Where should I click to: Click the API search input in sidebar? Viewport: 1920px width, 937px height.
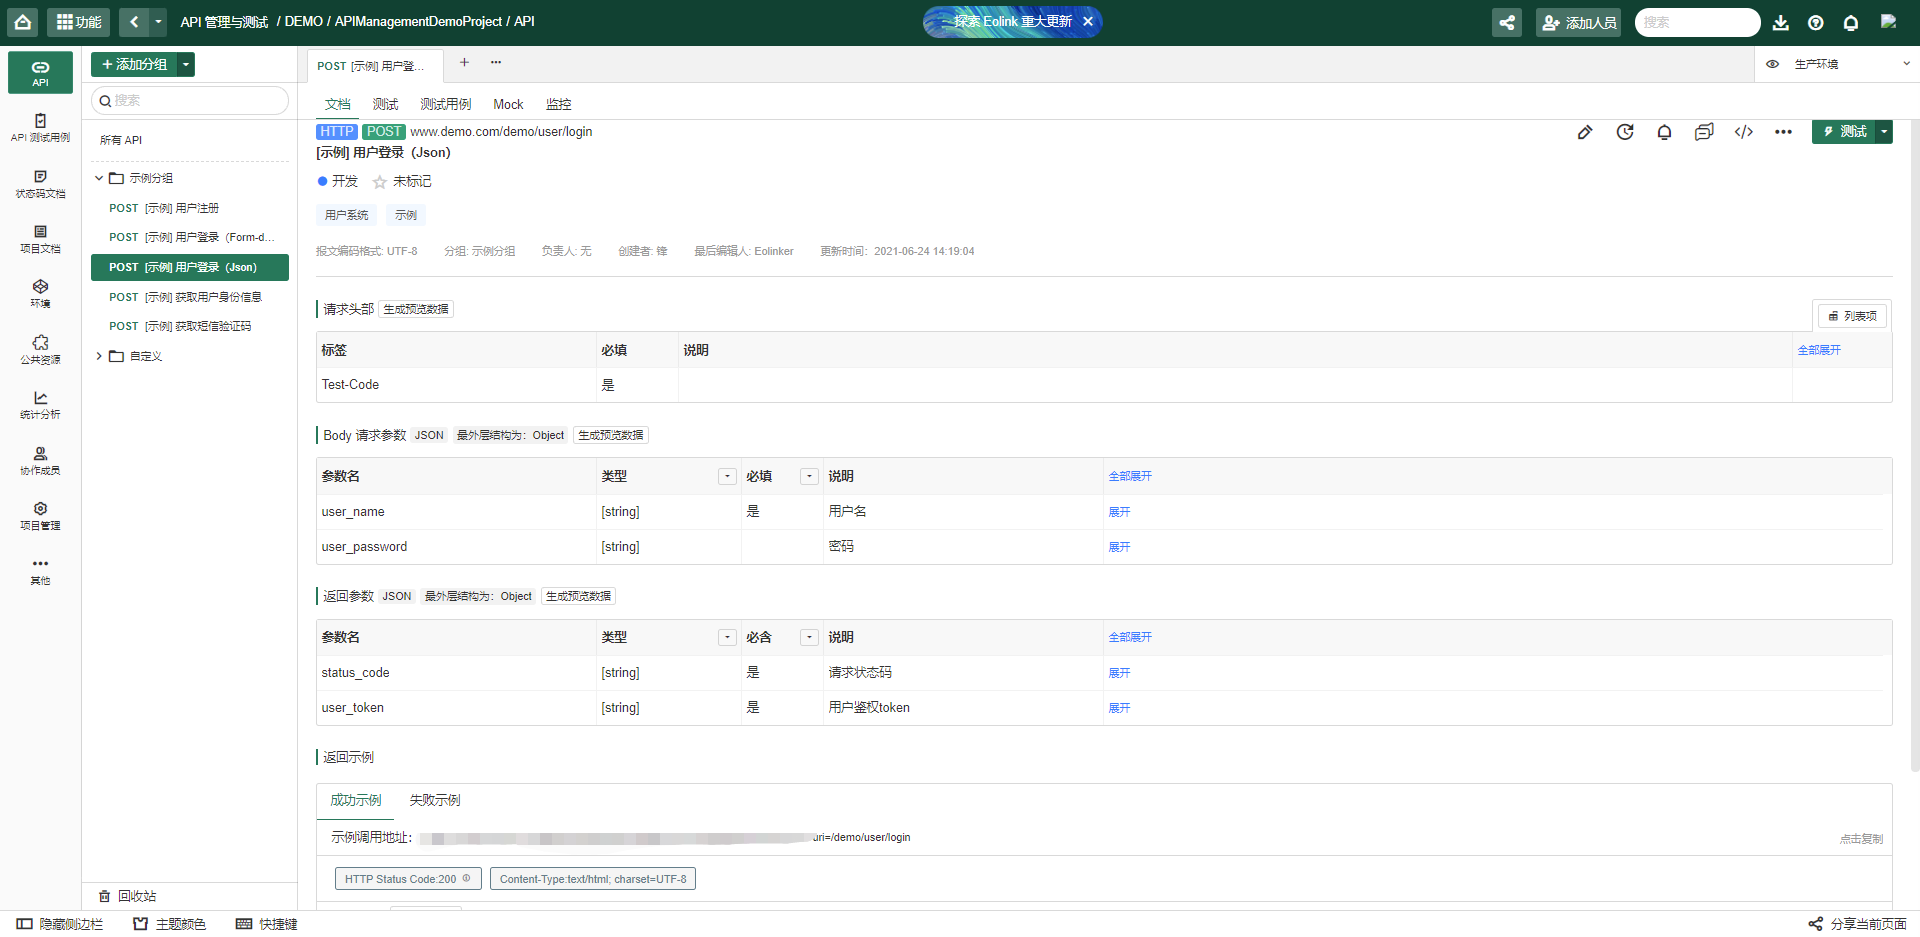190,100
